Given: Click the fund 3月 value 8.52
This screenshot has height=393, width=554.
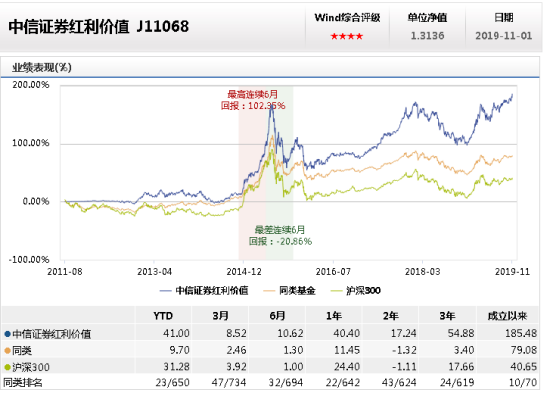Looking at the screenshot, I should [x=236, y=333].
